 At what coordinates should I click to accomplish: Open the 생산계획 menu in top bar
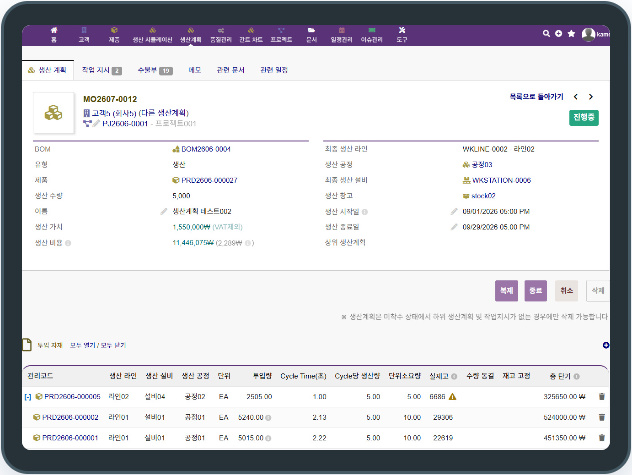[x=191, y=35]
